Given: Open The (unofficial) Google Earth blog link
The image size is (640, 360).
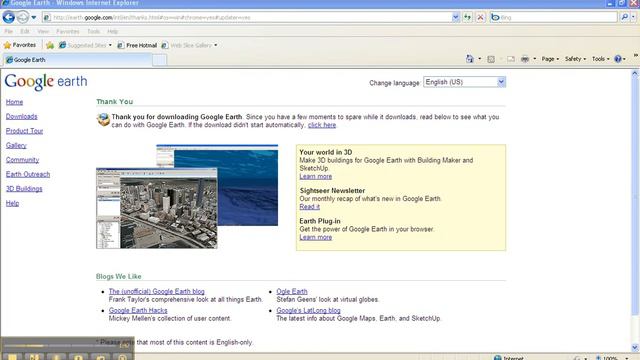Looking at the screenshot, I should [157, 291].
